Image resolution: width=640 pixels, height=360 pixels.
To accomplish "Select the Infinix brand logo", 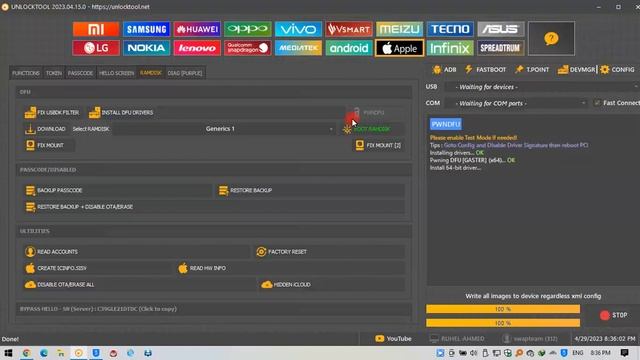I will coord(450,48).
